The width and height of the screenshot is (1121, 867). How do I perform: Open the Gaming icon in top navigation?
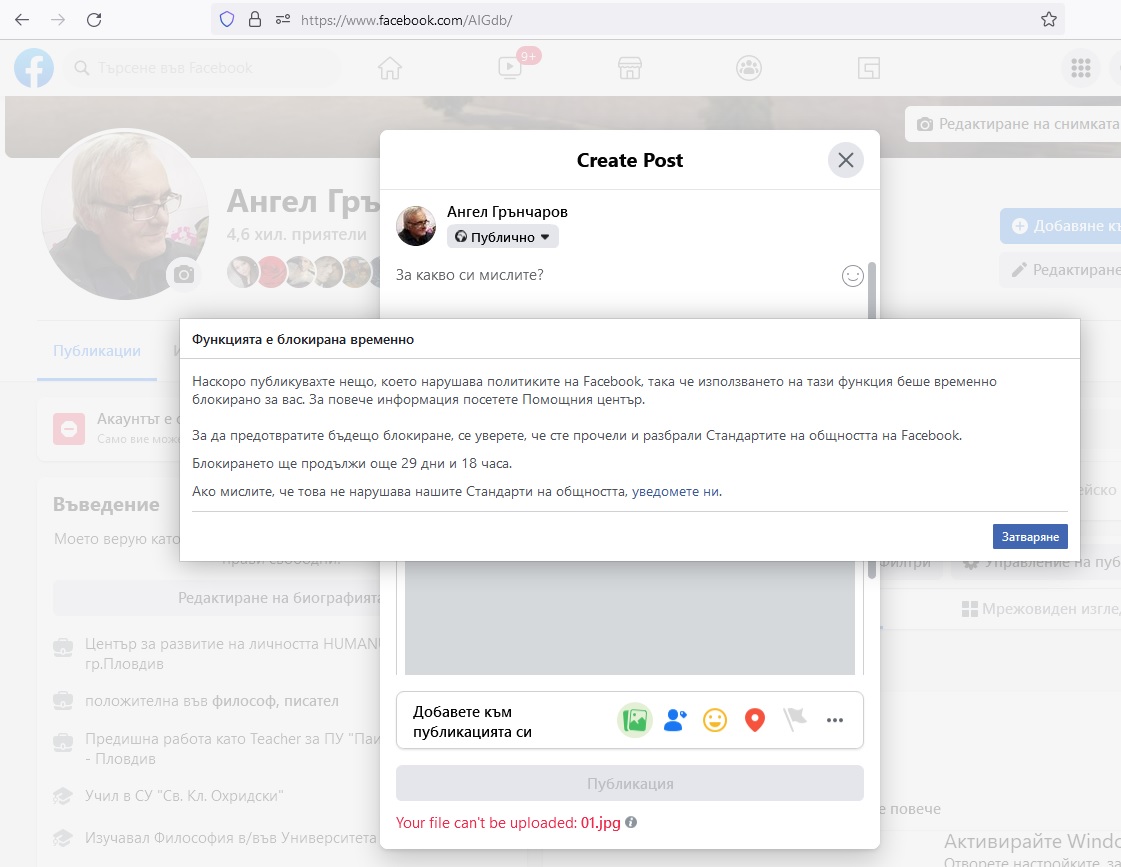868,68
